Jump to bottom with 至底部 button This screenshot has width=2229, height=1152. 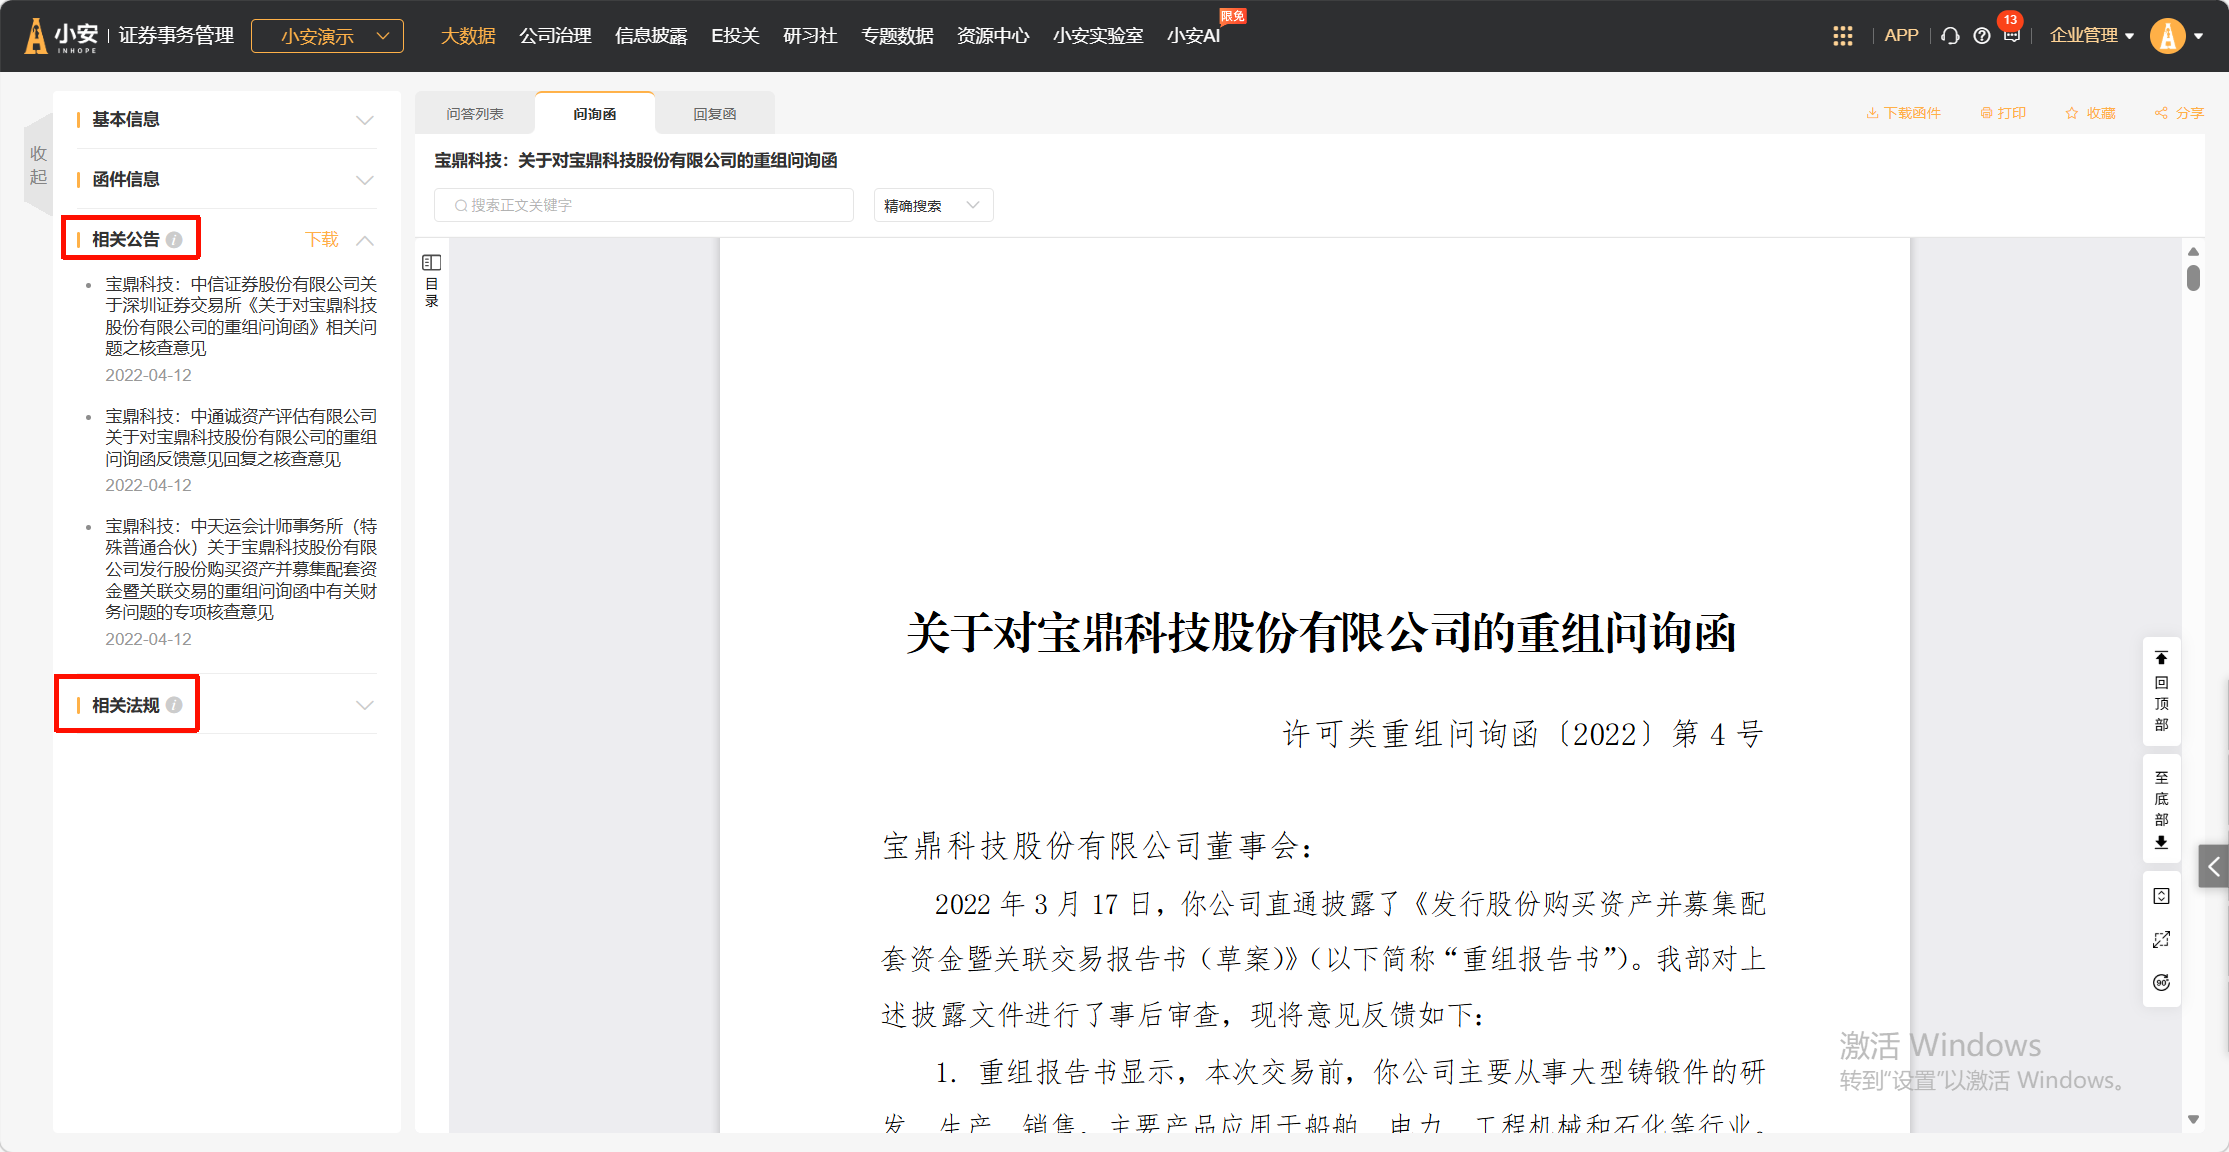pyautogui.click(x=2161, y=809)
